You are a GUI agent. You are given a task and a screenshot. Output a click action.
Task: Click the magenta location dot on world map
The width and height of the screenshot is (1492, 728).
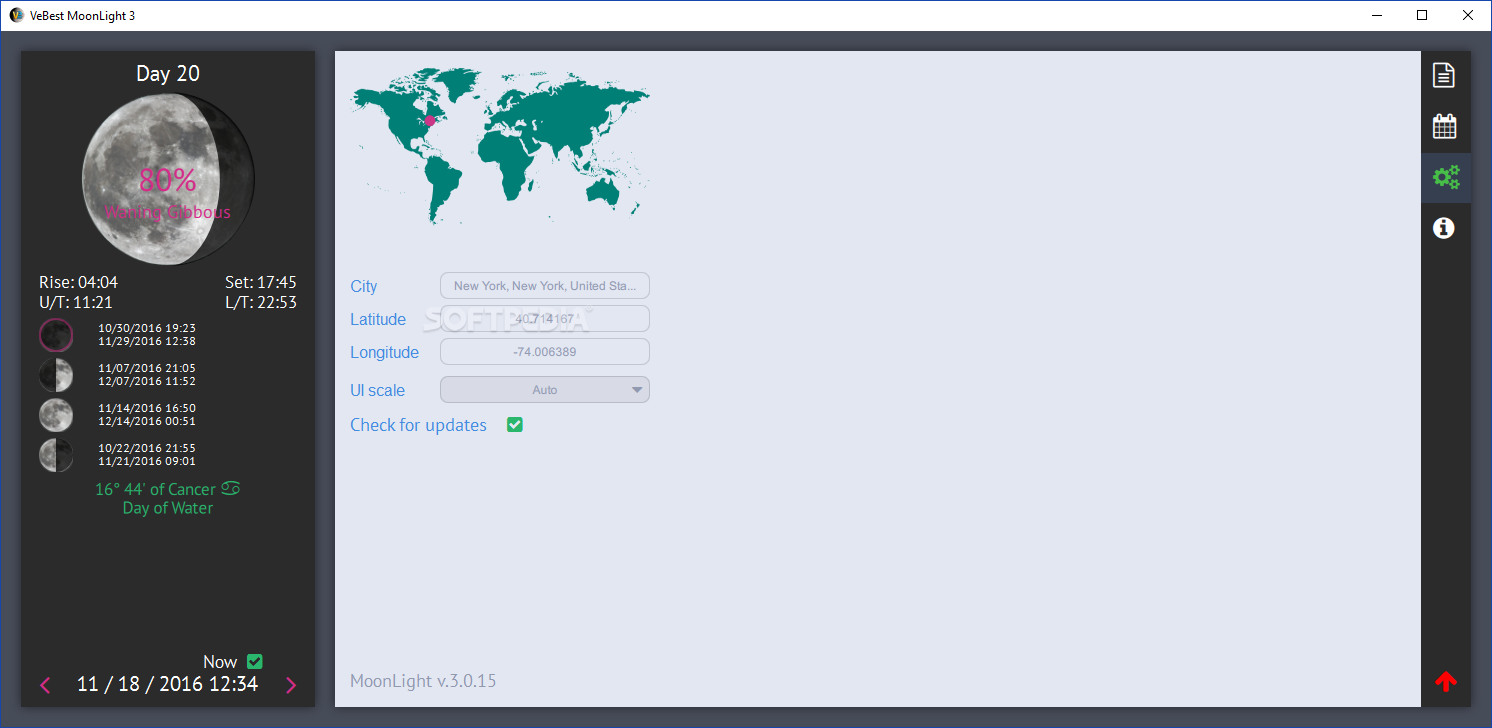[430, 120]
